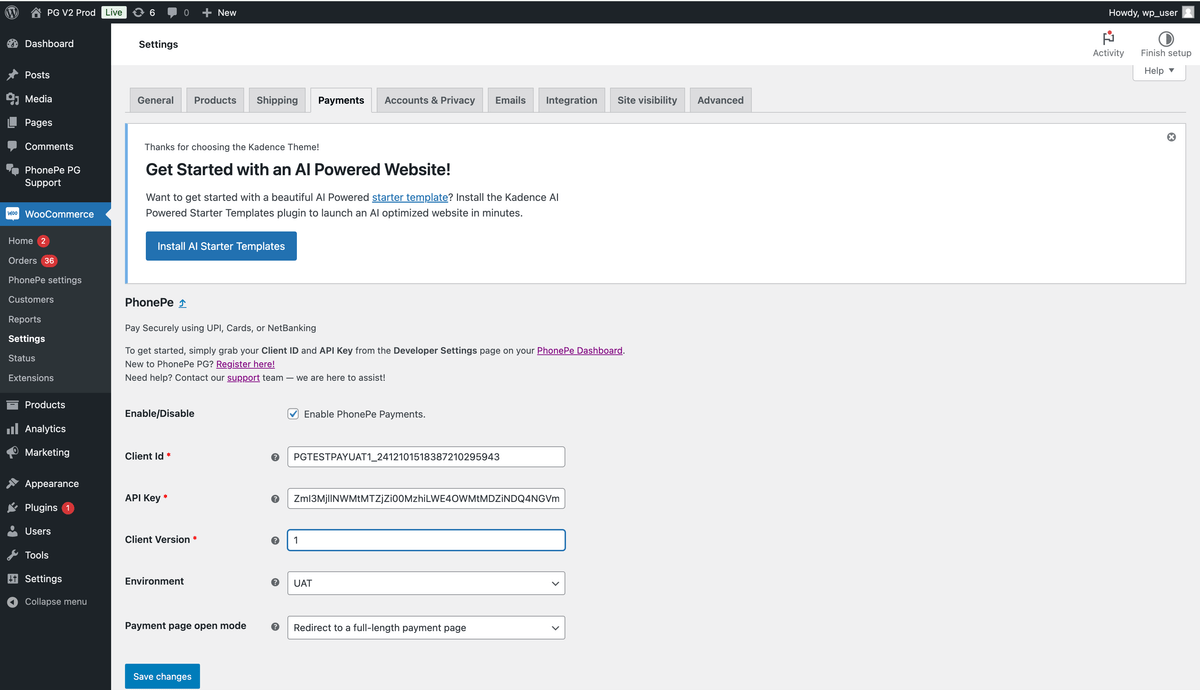Click the Comments icon in sidebar
1200x690 pixels.
click(x=13, y=146)
